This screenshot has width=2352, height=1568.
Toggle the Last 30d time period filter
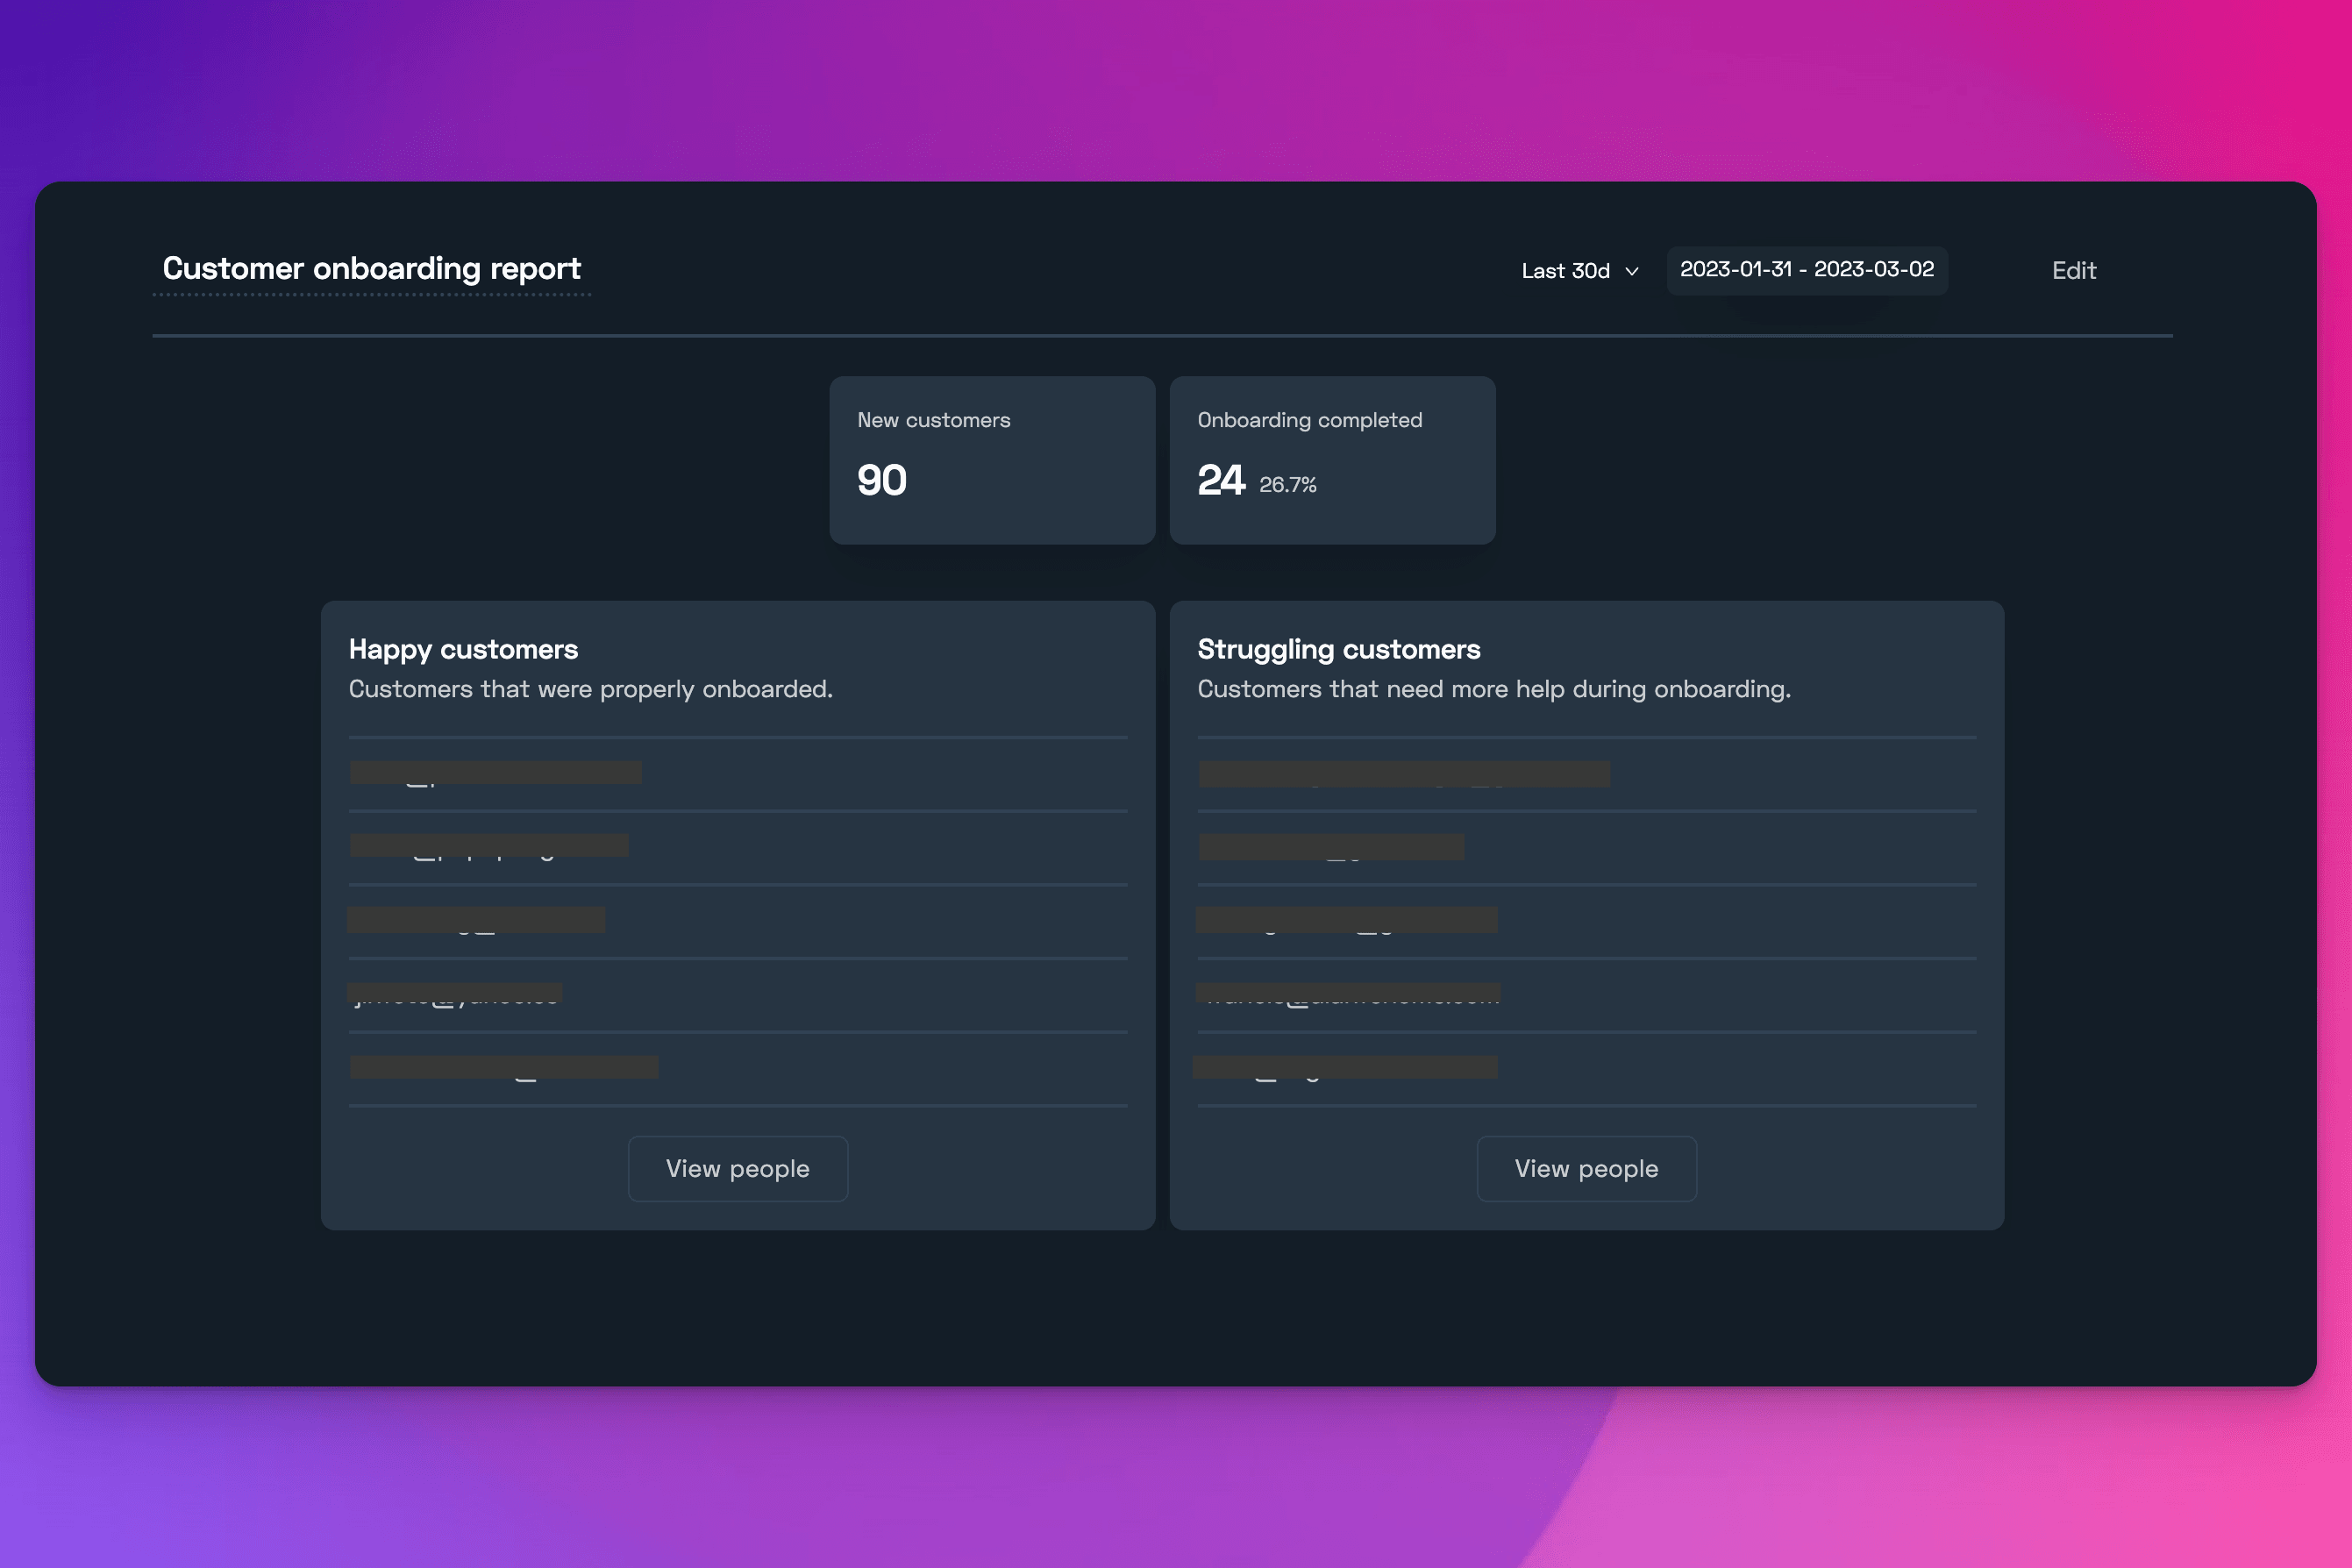click(1579, 269)
